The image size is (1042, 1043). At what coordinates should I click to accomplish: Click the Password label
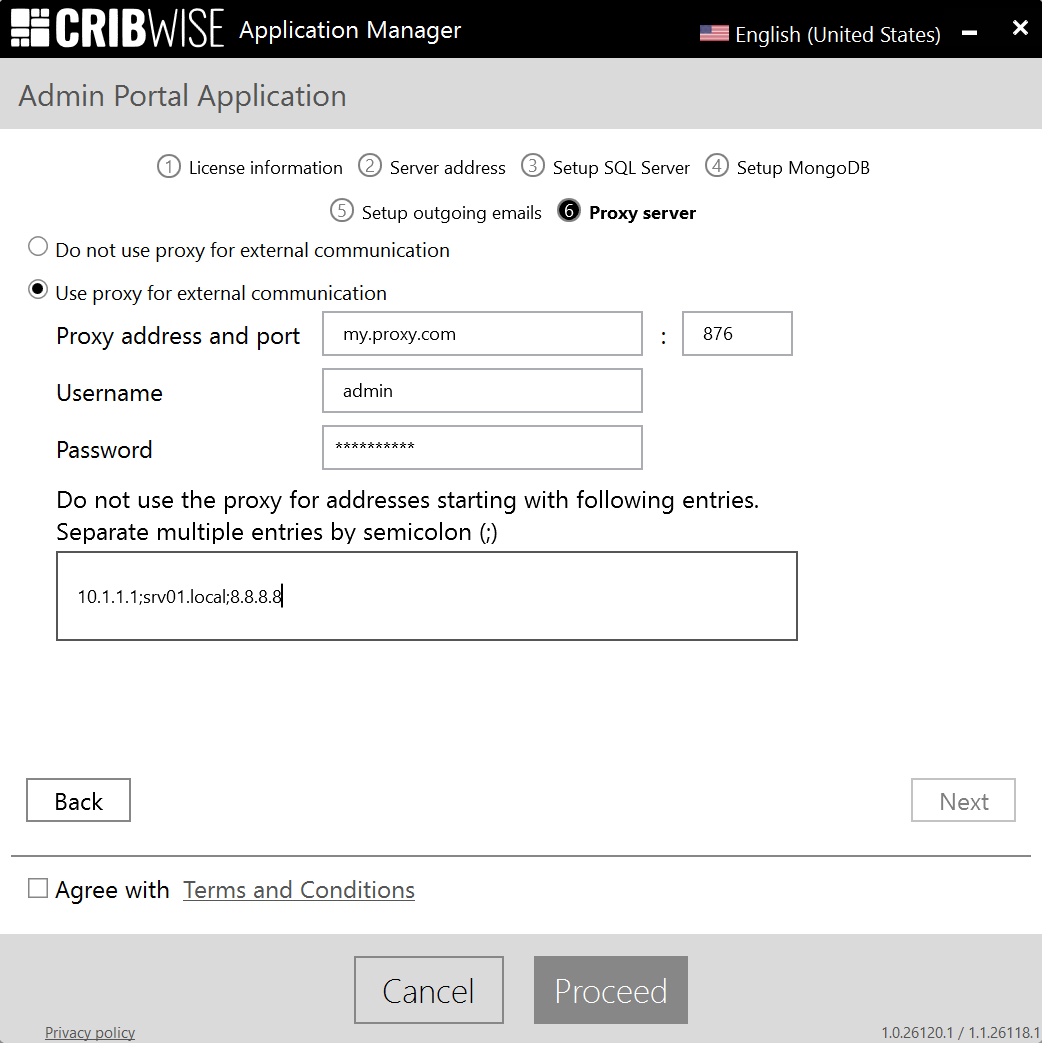[104, 450]
